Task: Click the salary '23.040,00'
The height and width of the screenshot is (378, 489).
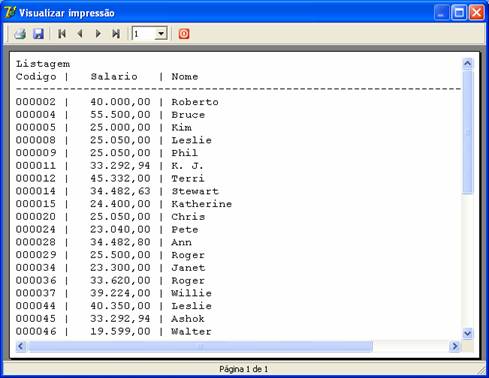Action: pos(120,229)
